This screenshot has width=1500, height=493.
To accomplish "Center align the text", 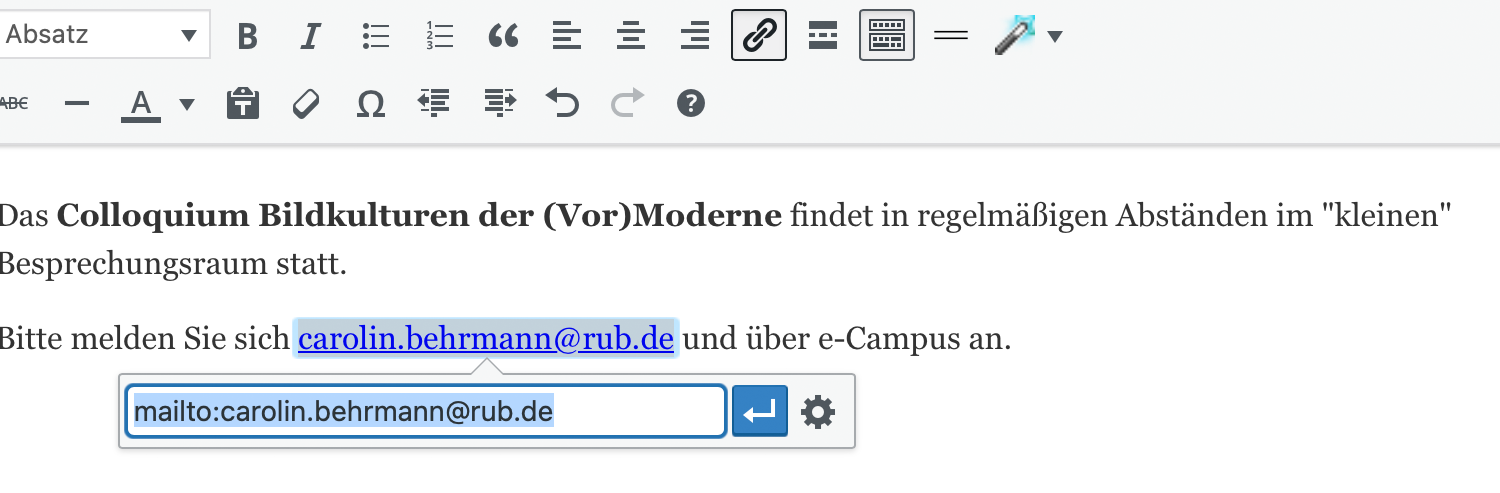I will pos(631,36).
